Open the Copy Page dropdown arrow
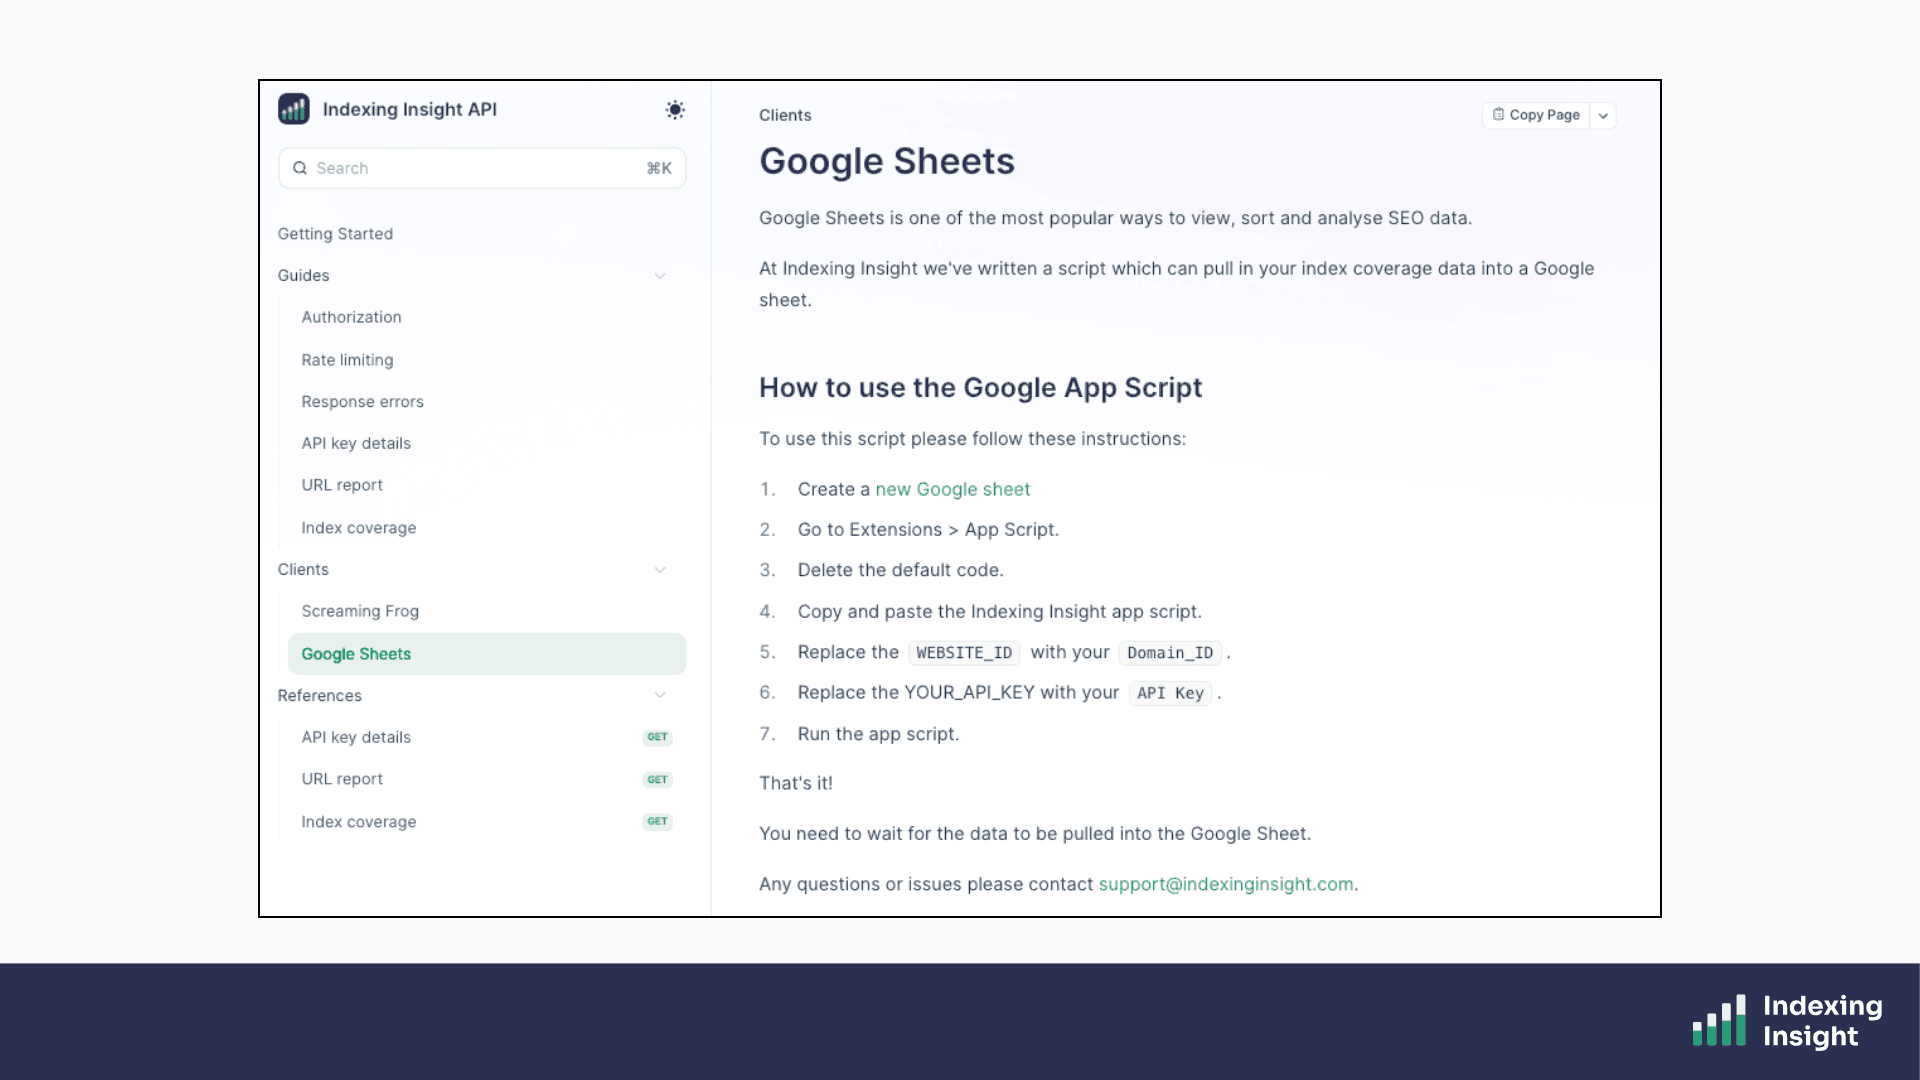 [1603, 116]
